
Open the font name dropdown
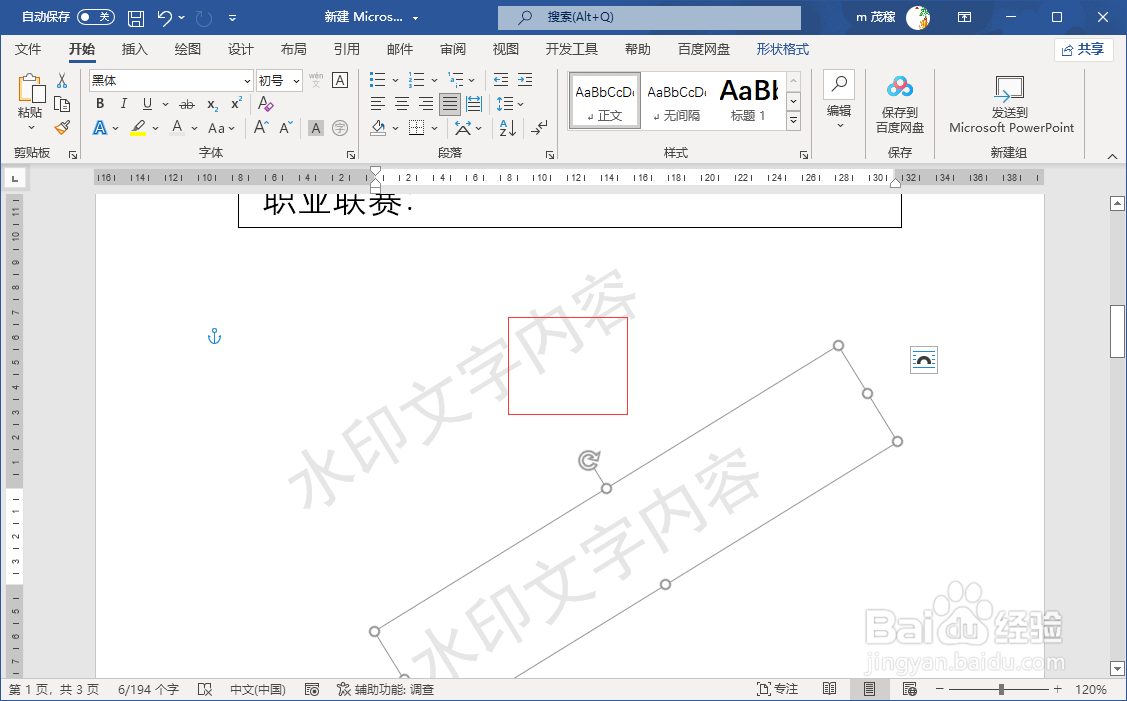(x=247, y=81)
